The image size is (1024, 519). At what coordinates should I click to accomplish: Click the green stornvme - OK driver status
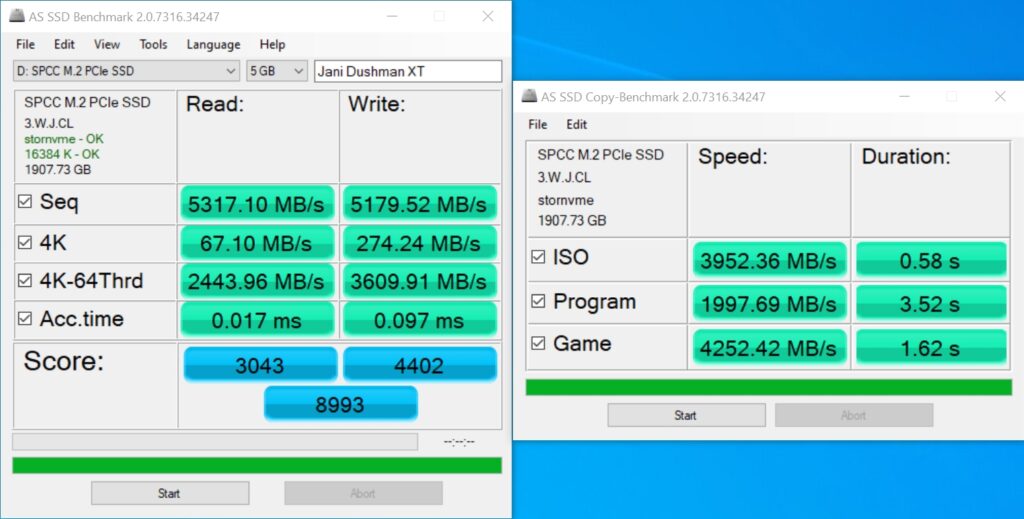pos(64,138)
